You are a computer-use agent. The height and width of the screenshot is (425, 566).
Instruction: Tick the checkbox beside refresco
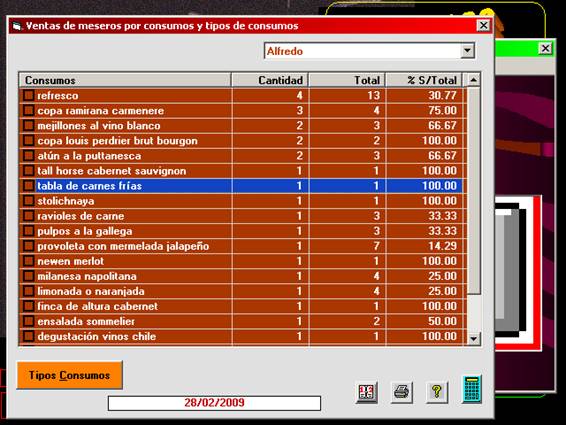point(29,96)
